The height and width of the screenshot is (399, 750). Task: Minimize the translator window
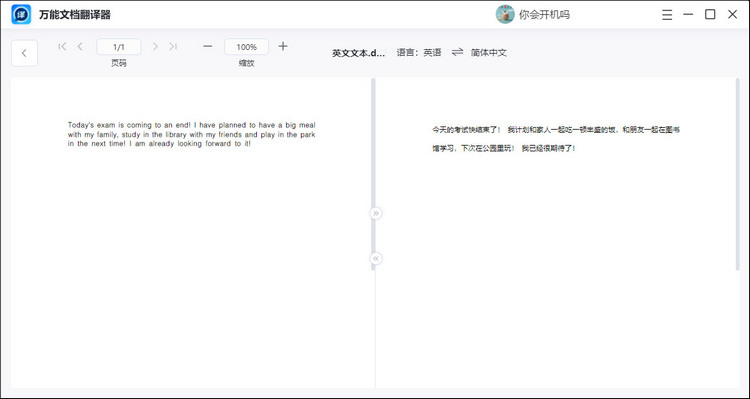pyautogui.click(x=688, y=14)
